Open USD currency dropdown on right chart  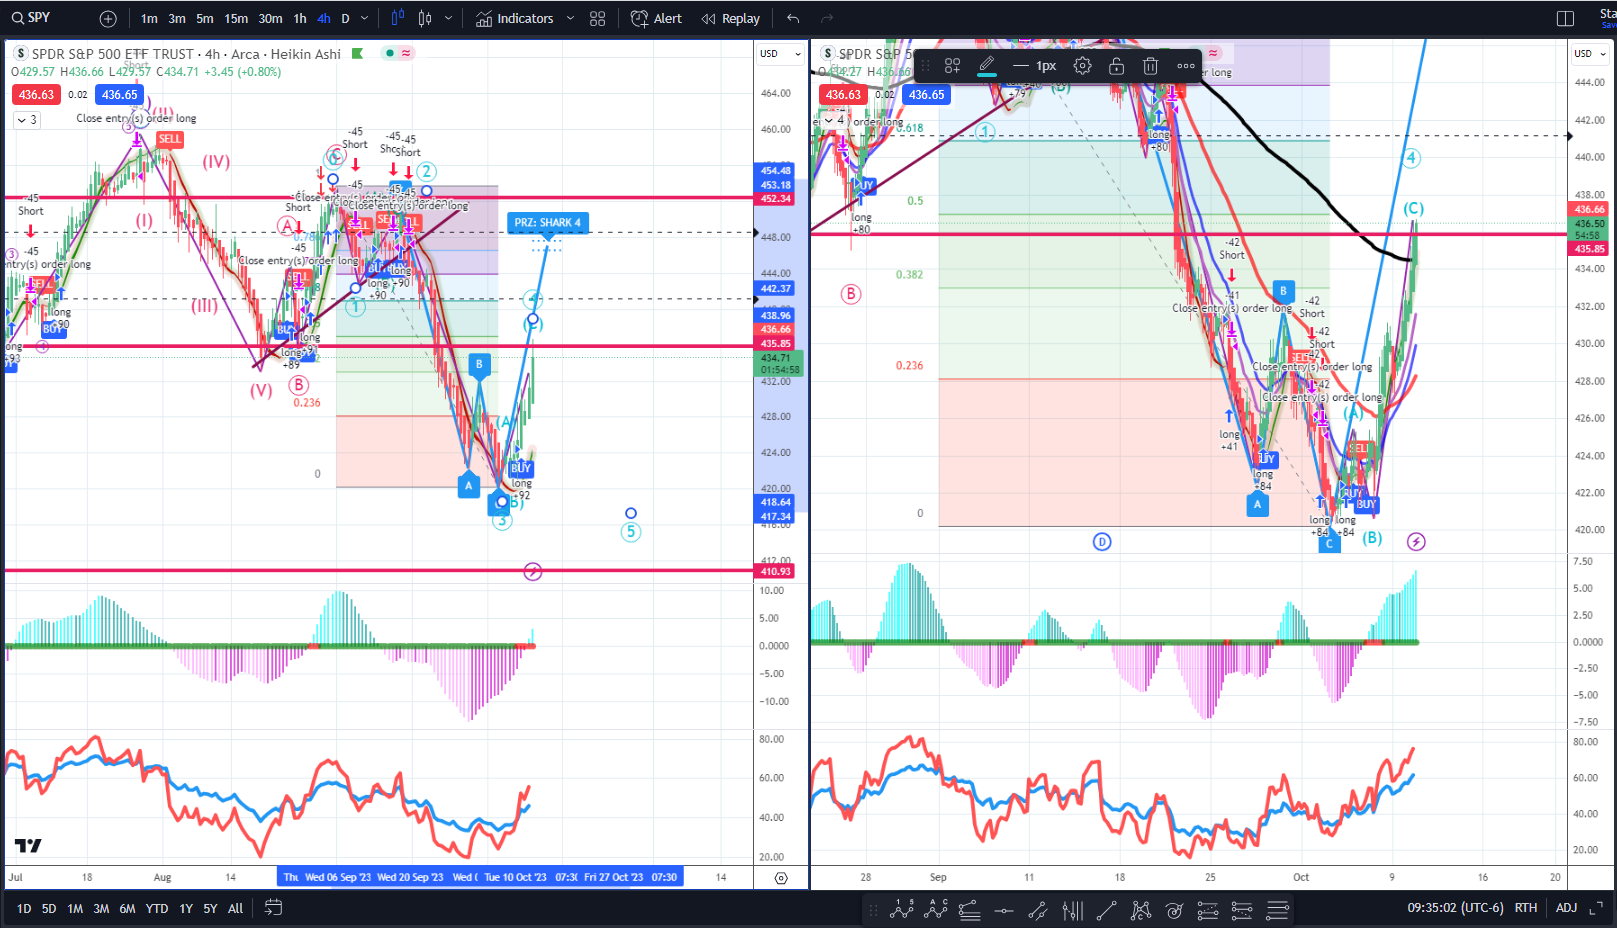1588,53
